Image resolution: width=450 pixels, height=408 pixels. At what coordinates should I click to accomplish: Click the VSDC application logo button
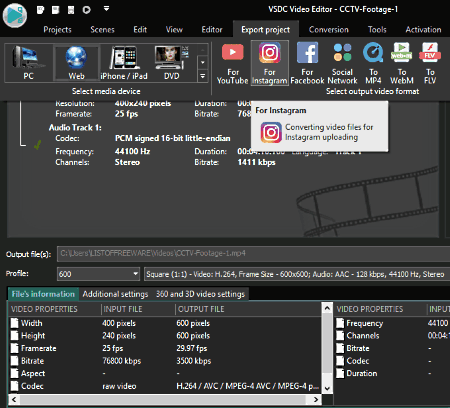pyautogui.click(x=15, y=15)
